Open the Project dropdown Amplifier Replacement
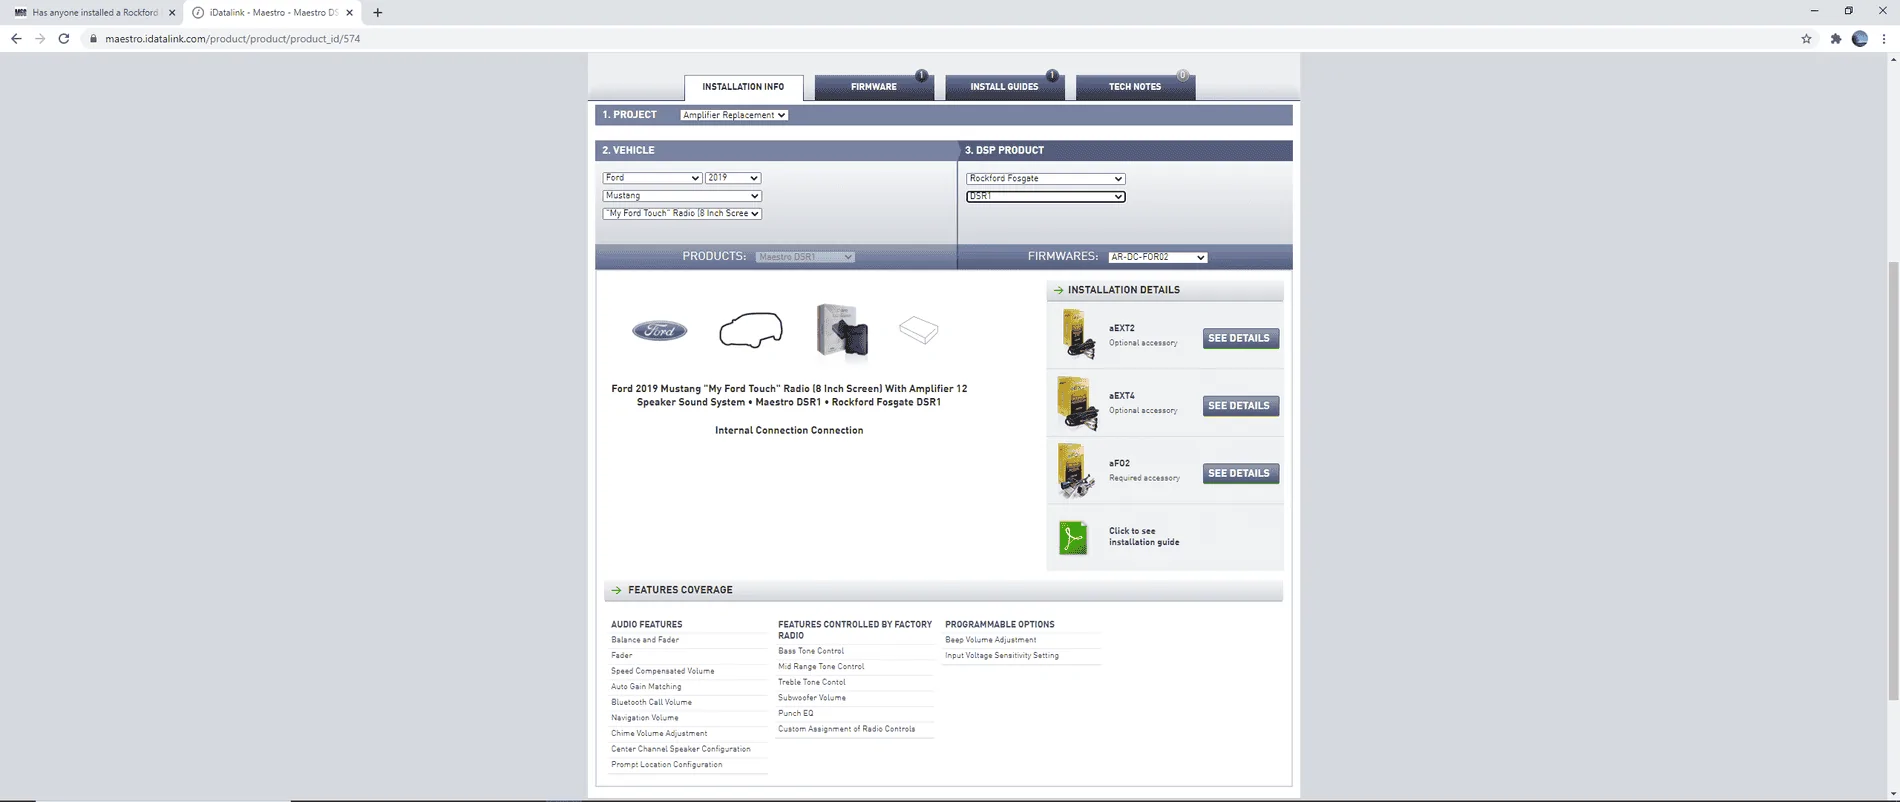Image resolution: width=1900 pixels, height=802 pixels. (734, 115)
